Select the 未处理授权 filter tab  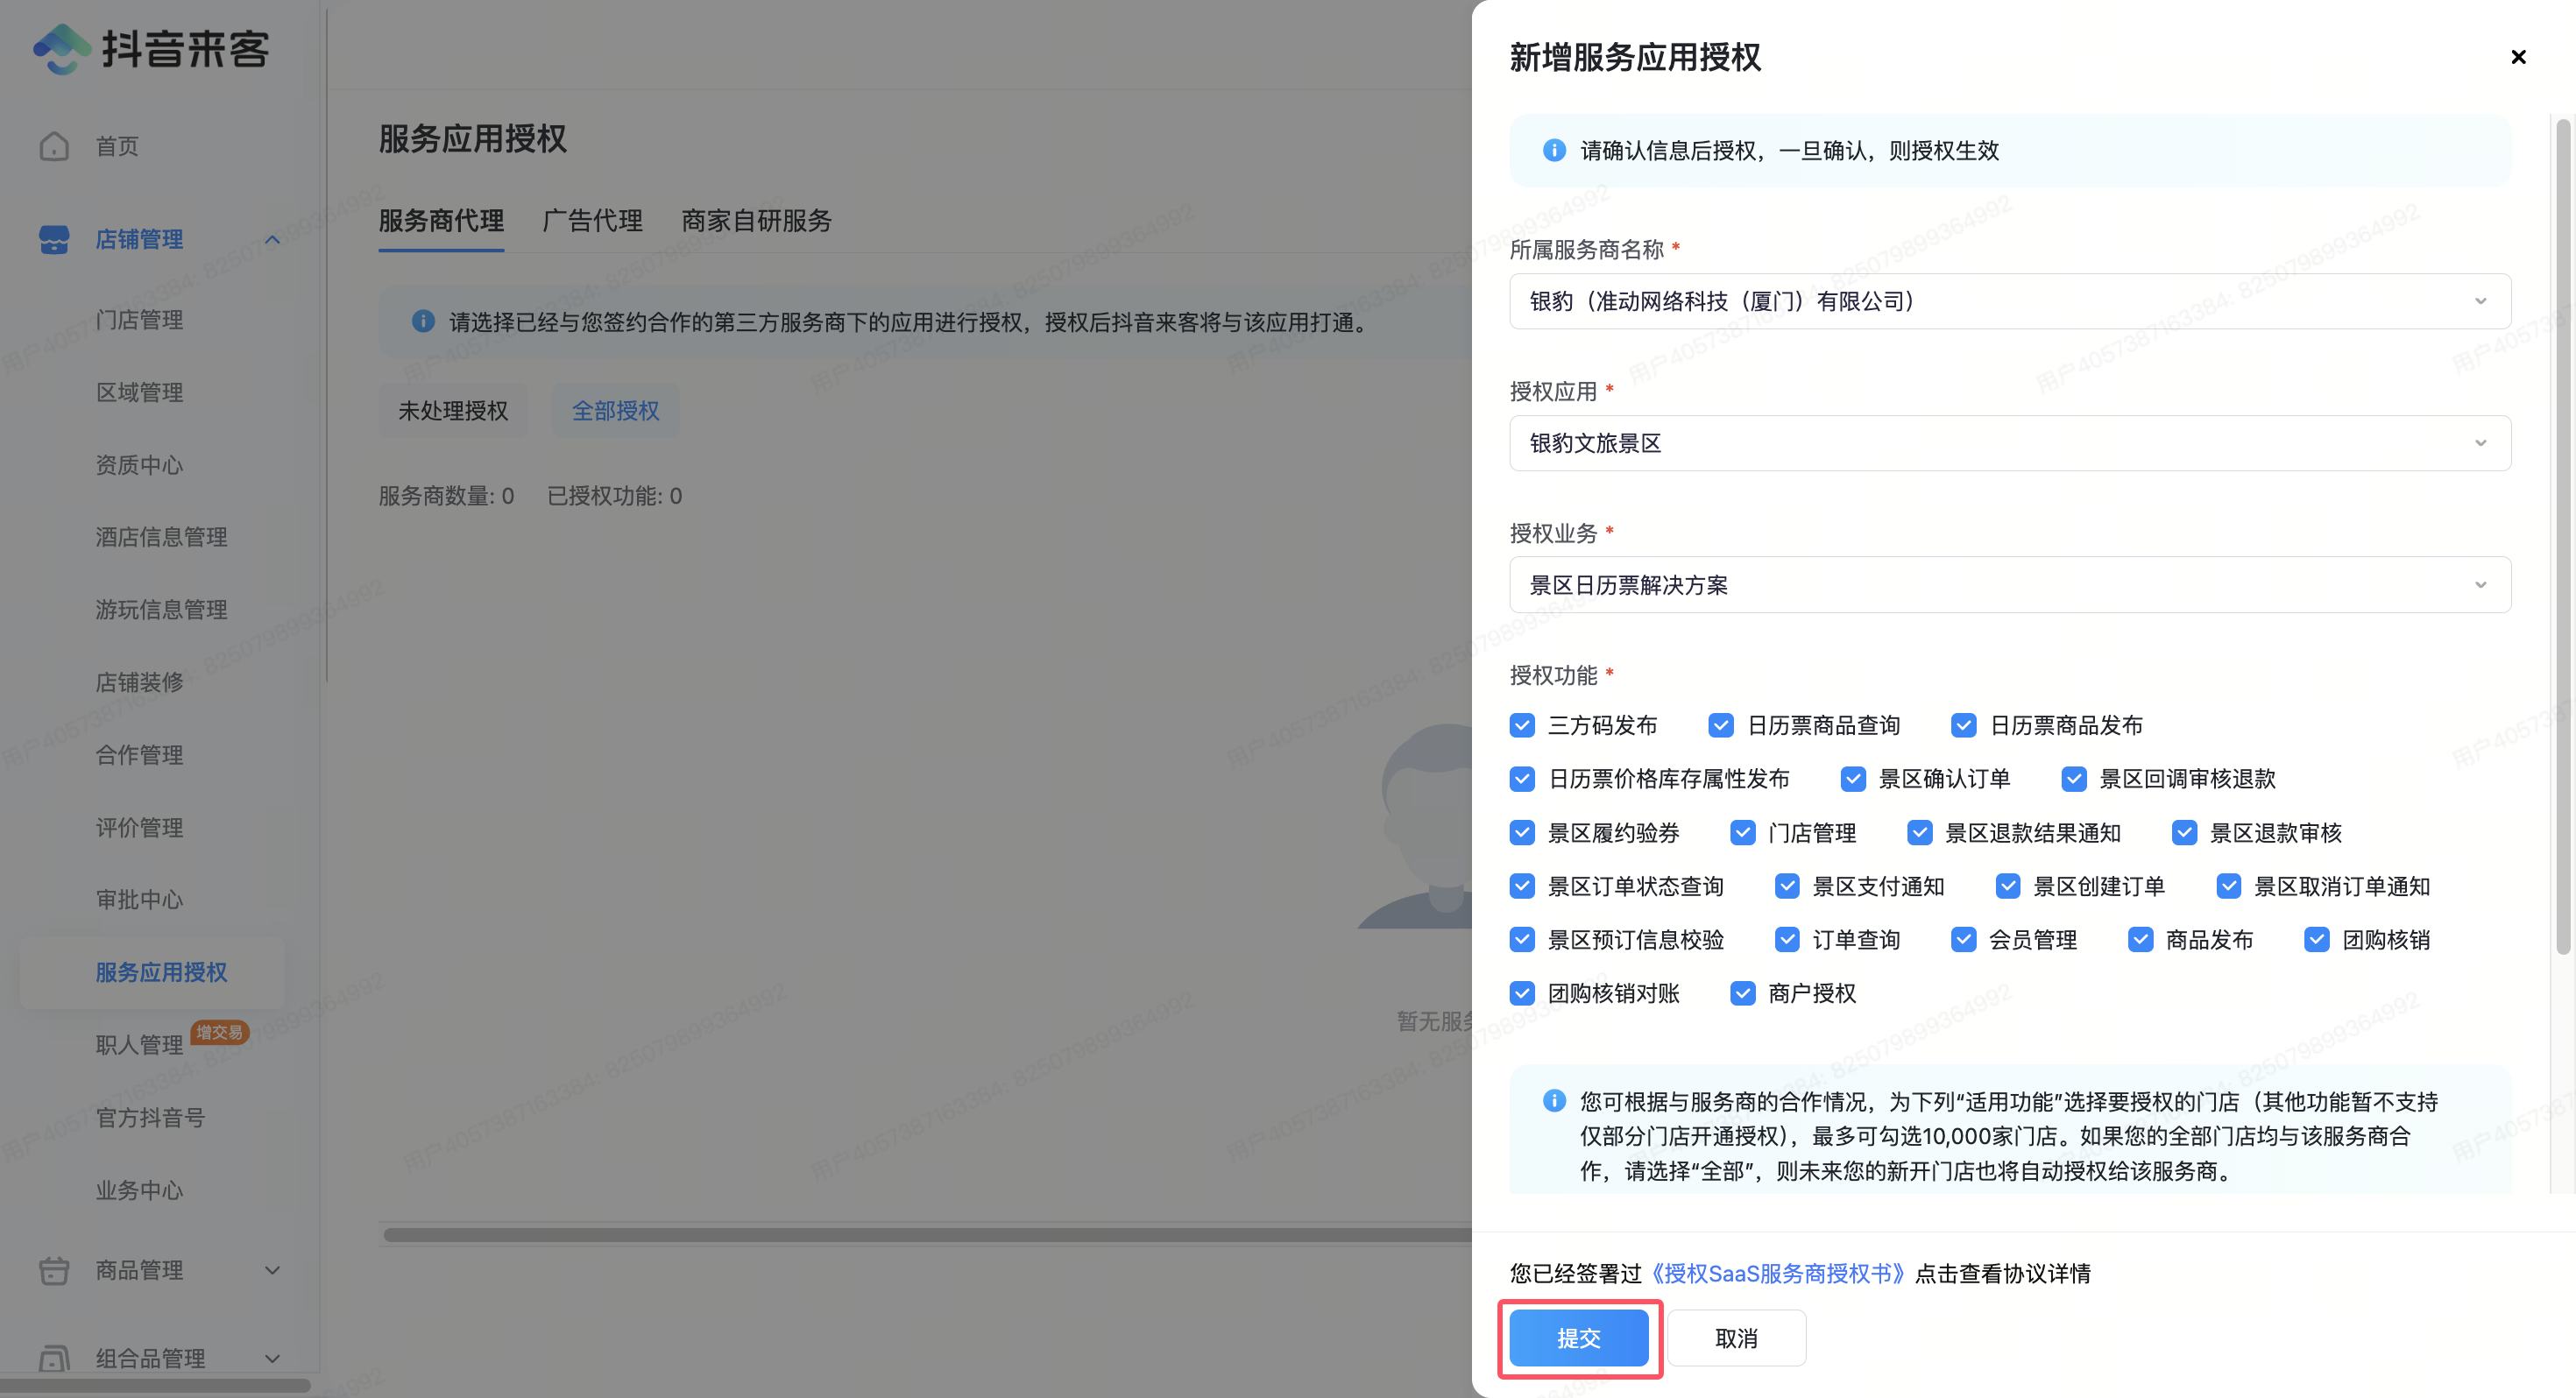[453, 410]
